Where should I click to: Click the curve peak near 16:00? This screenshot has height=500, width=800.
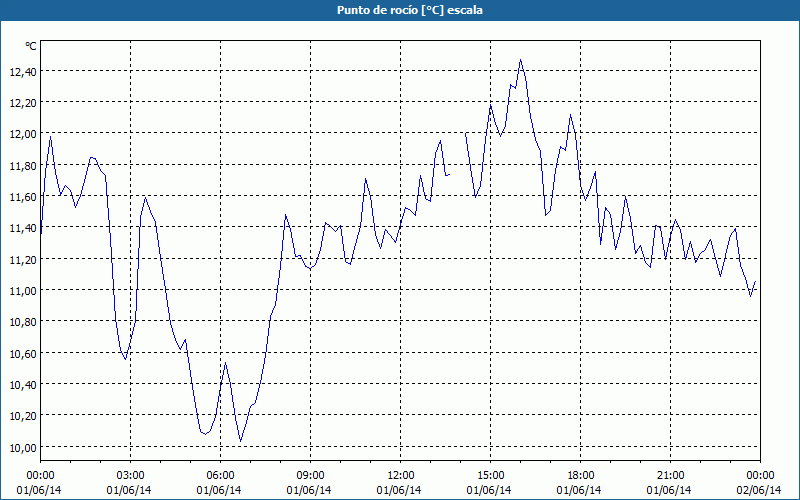pyautogui.click(x=520, y=60)
